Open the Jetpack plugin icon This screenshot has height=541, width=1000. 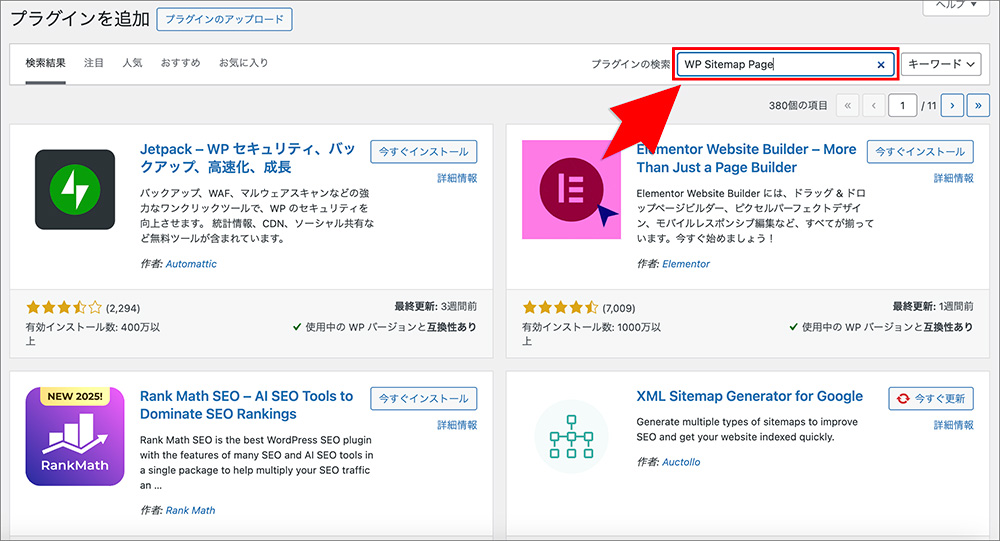pos(75,189)
